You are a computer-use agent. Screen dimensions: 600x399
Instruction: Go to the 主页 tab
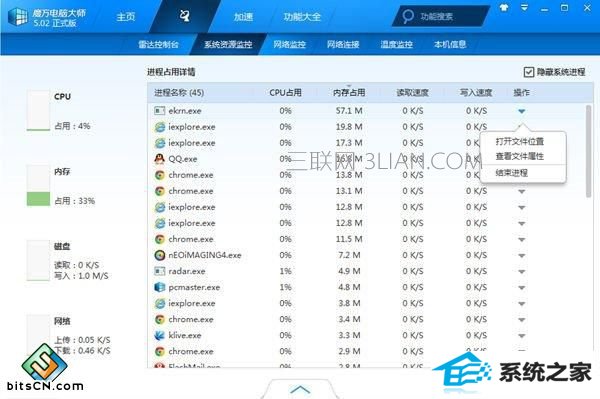coord(126,17)
